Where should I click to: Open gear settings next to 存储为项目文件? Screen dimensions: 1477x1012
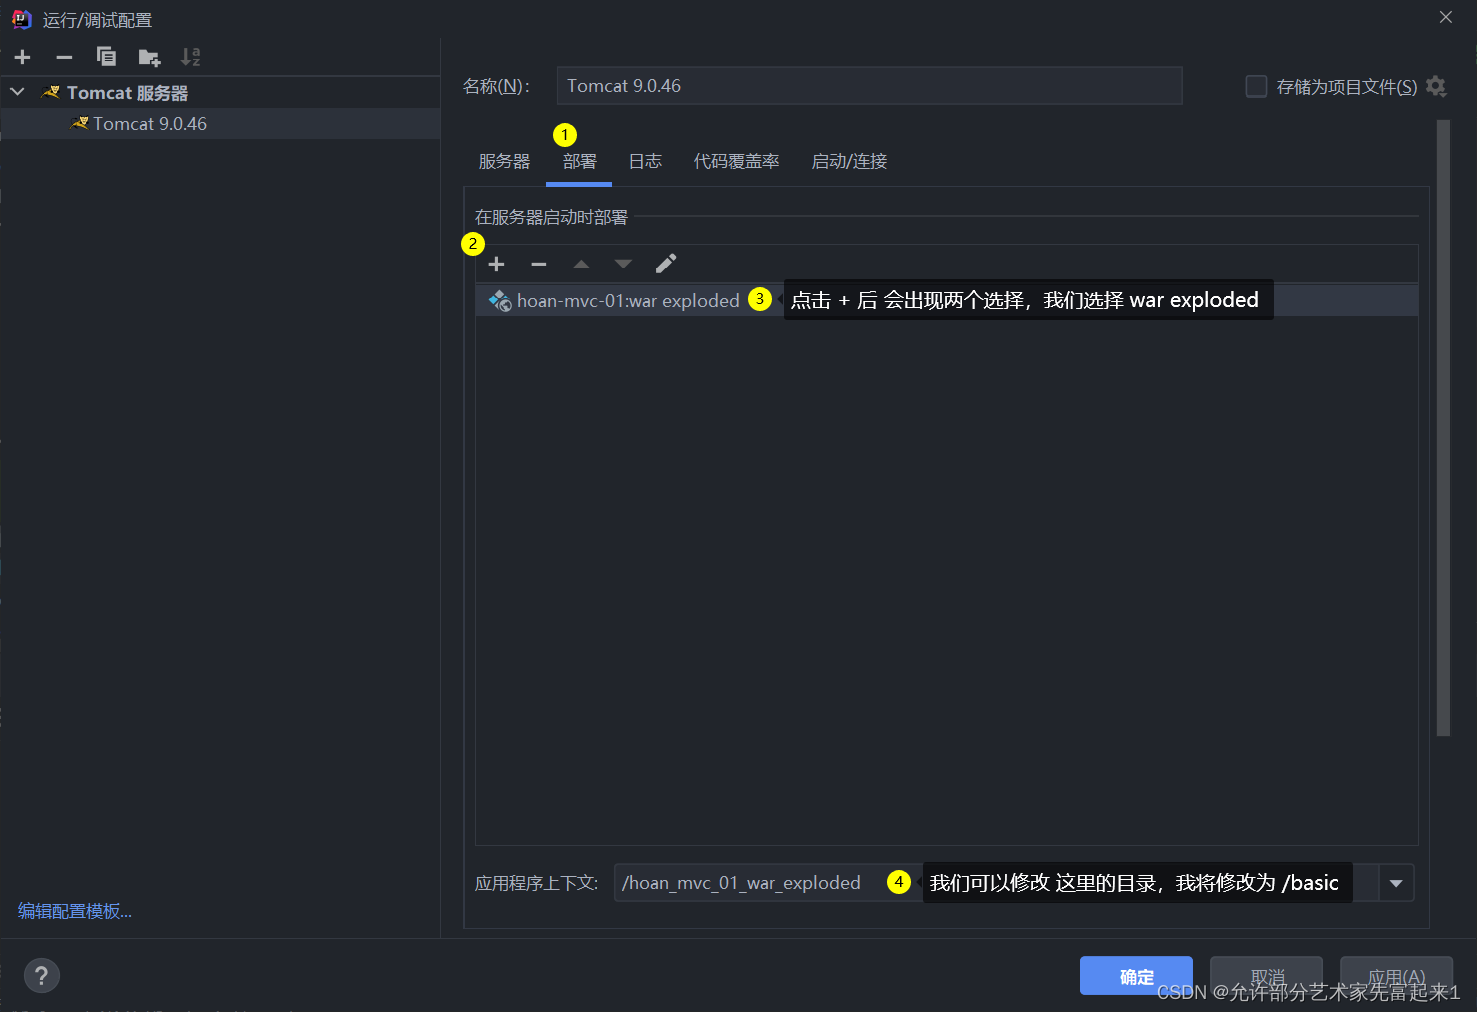pos(1436,87)
